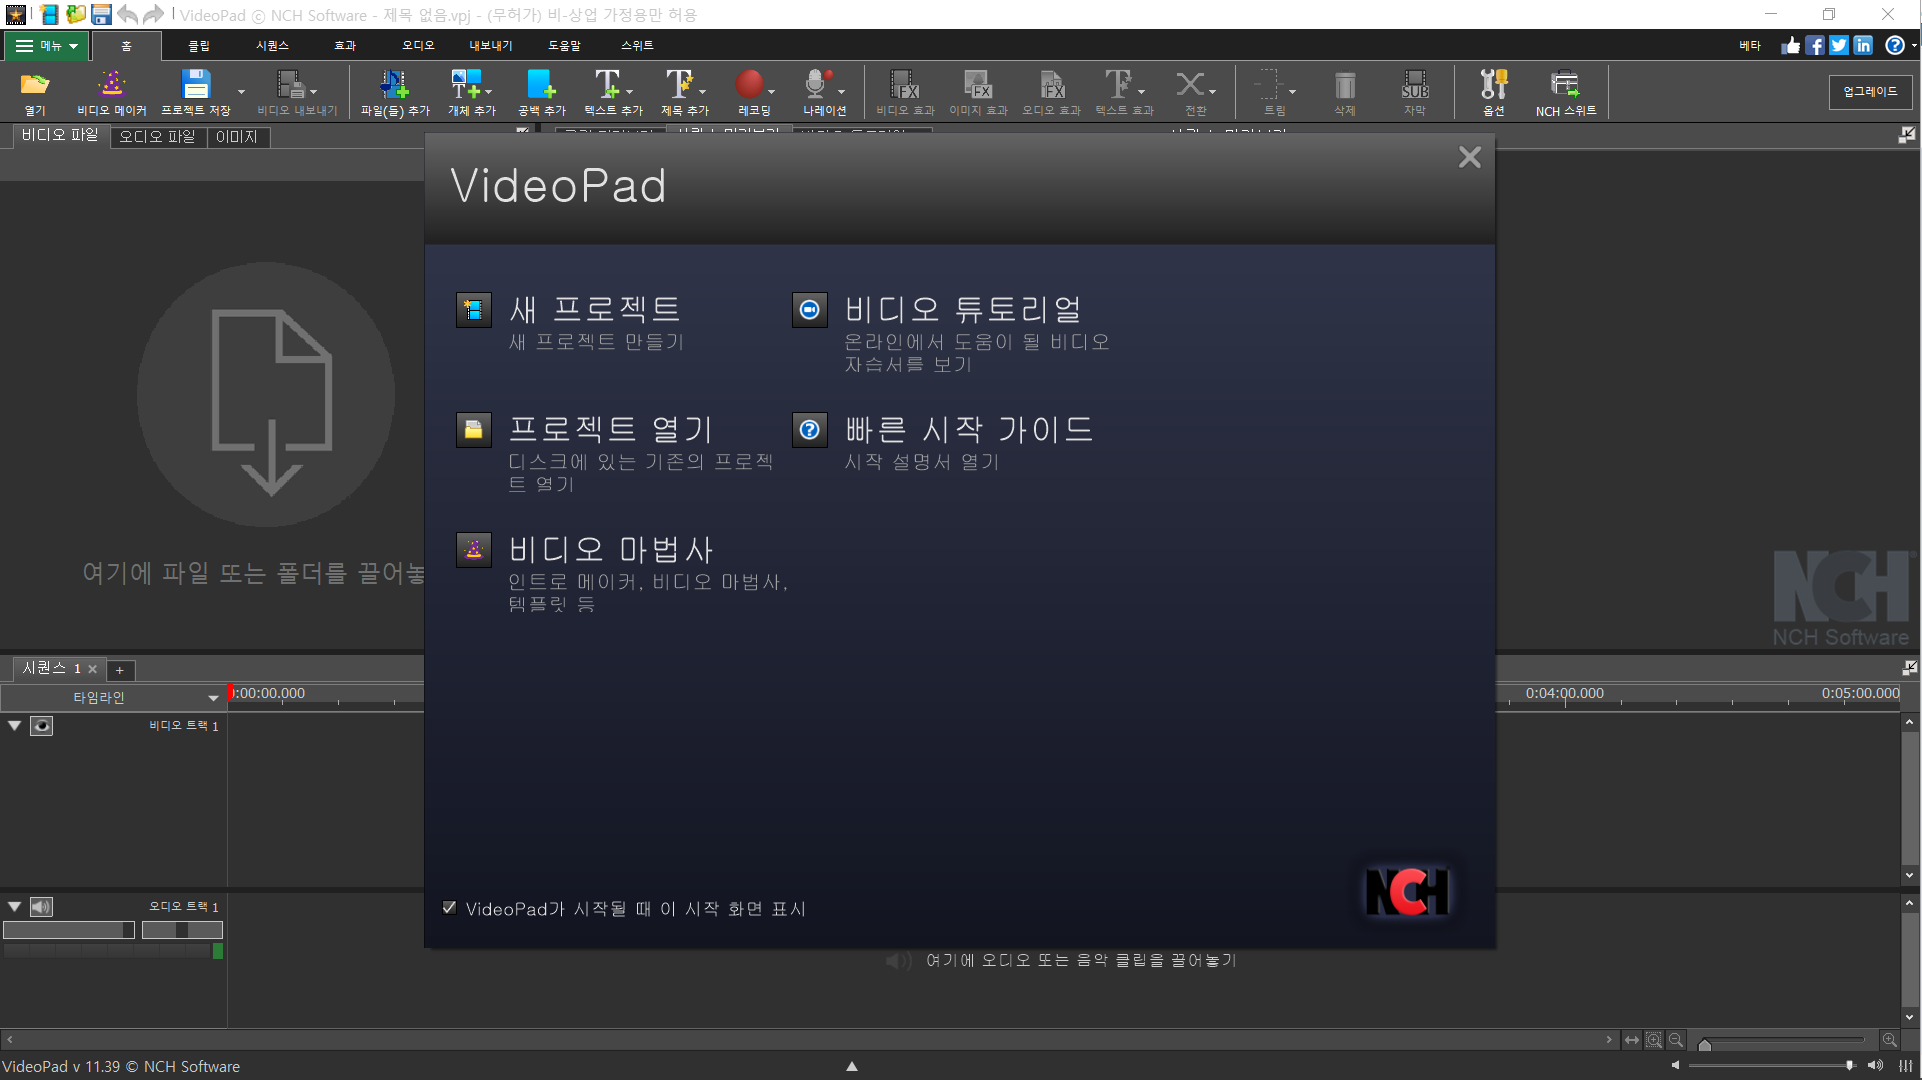The width and height of the screenshot is (1922, 1080).
Task: Uncheck show start screen at startup
Action: pos(450,908)
